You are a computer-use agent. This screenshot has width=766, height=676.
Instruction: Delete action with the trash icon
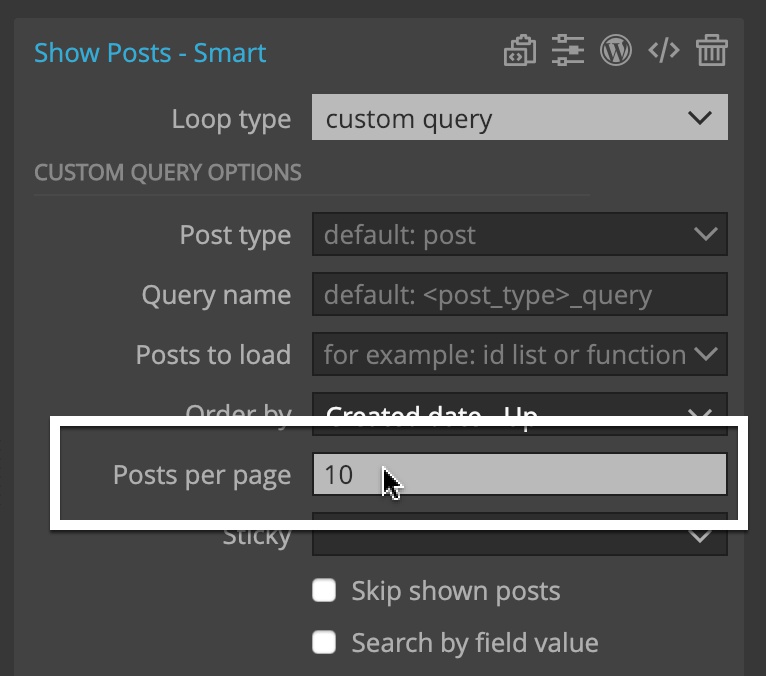pyautogui.click(x=712, y=50)
